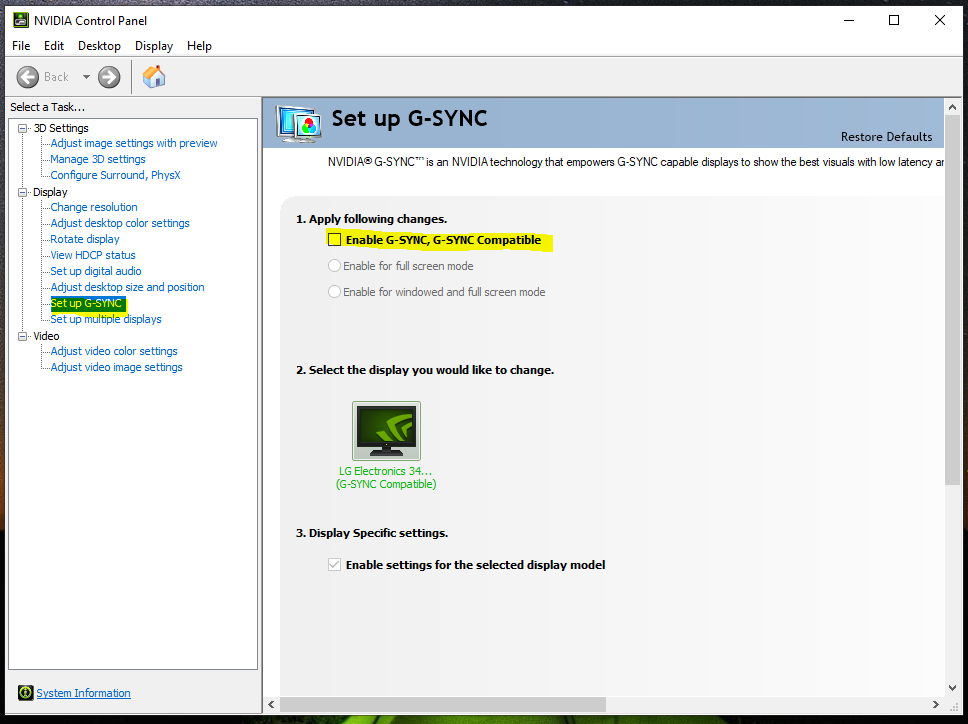Select Enable for windowed and full screen mode

click(334, 292)
